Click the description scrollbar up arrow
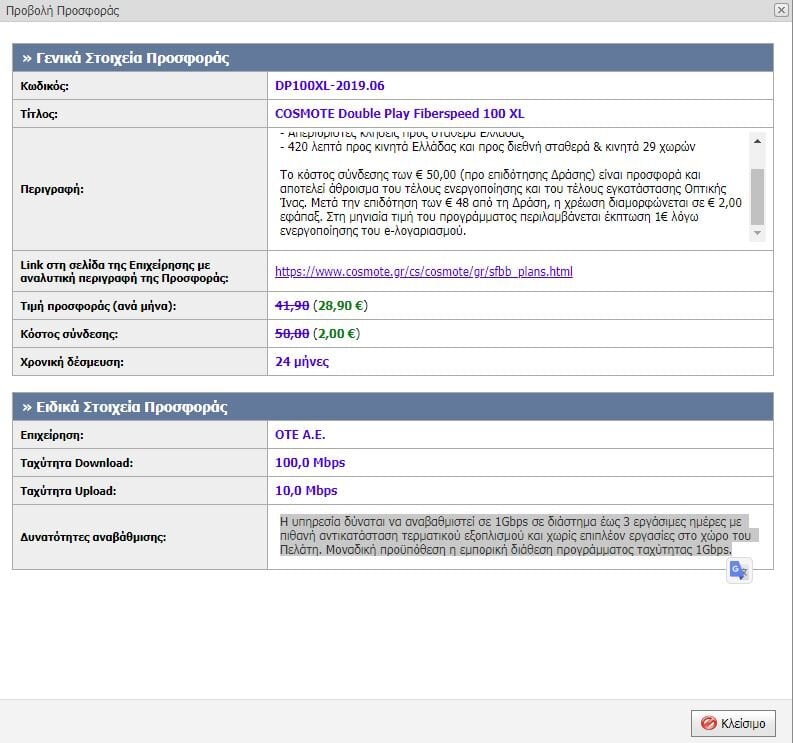The width and height of the screenshot is (793, 743). point(757,142)
